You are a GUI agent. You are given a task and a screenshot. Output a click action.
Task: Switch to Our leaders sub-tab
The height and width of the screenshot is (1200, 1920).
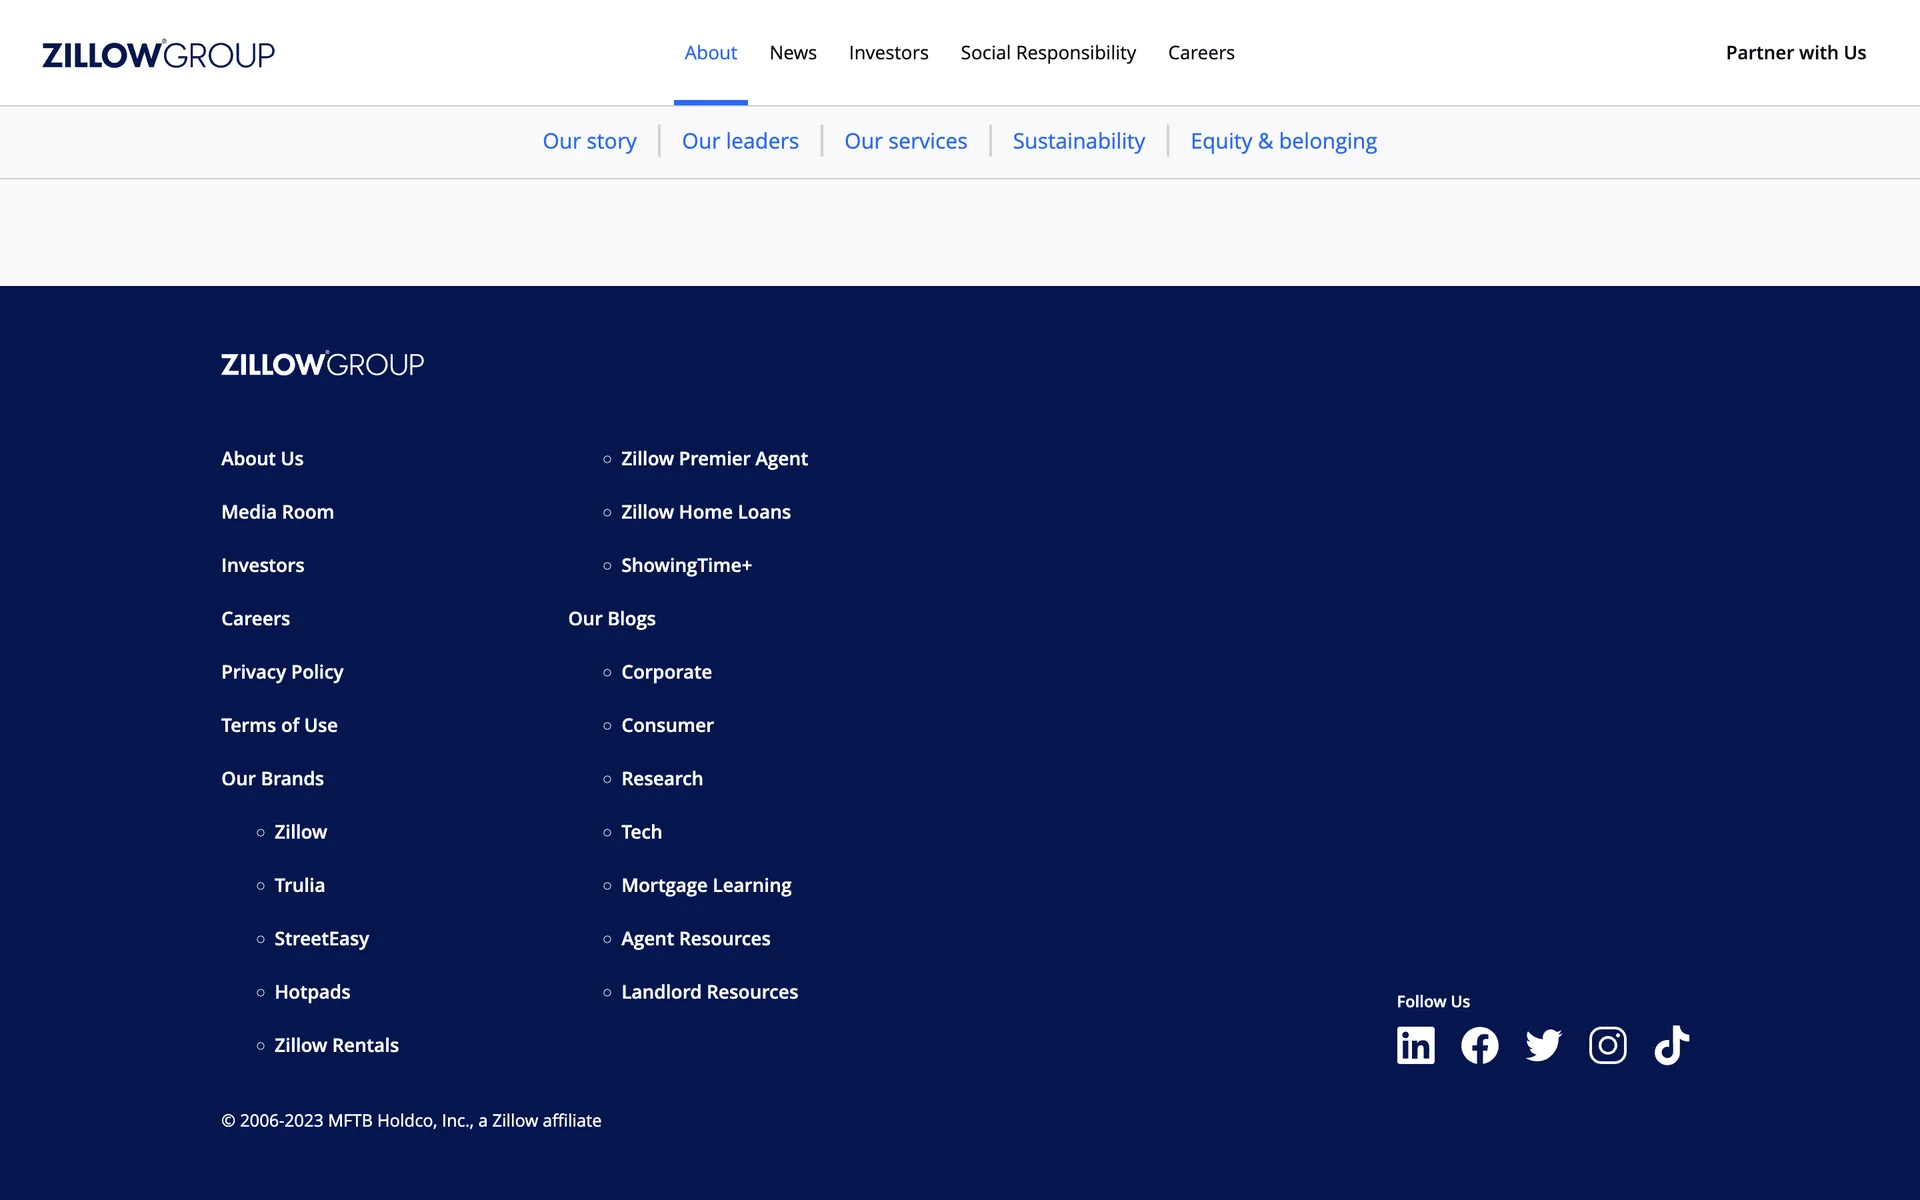(740, 141)
